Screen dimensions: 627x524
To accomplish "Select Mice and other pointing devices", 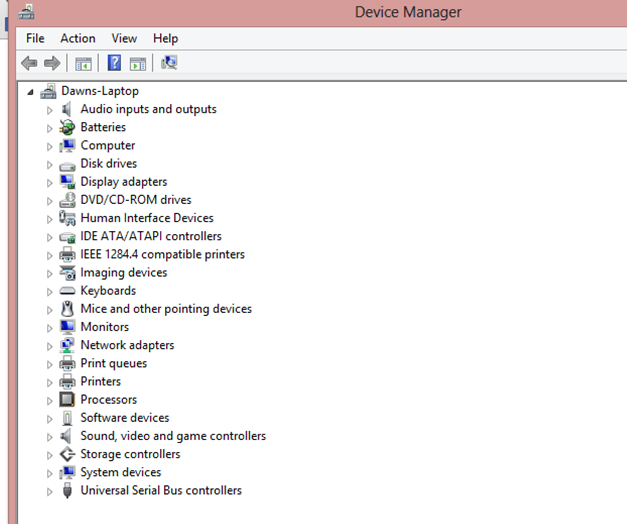I will (x=166, y=309).
